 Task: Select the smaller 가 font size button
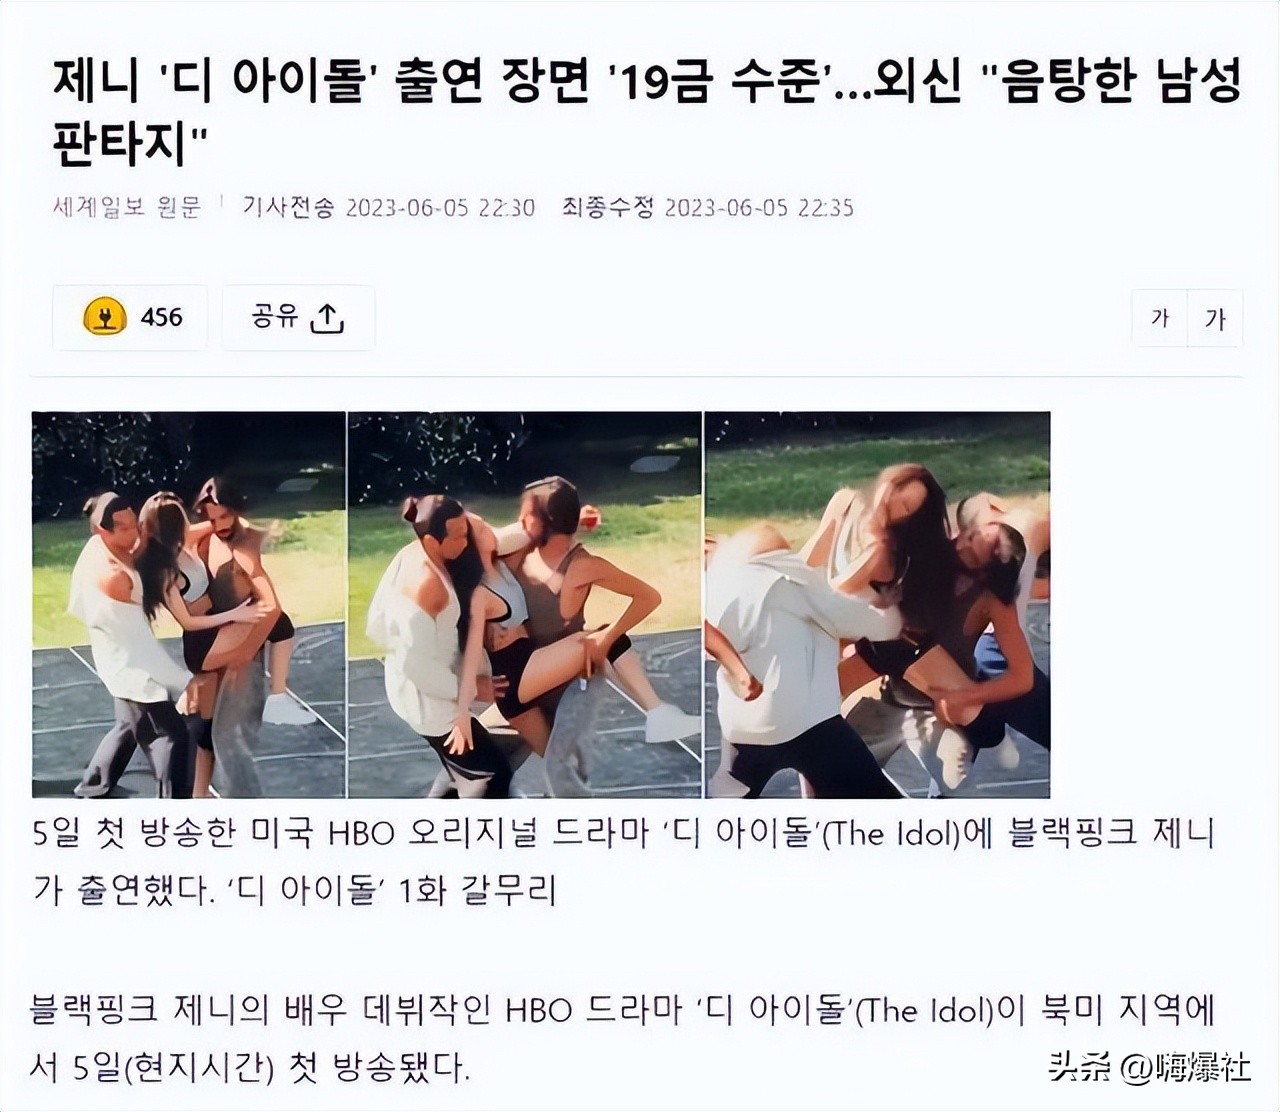1160,318
